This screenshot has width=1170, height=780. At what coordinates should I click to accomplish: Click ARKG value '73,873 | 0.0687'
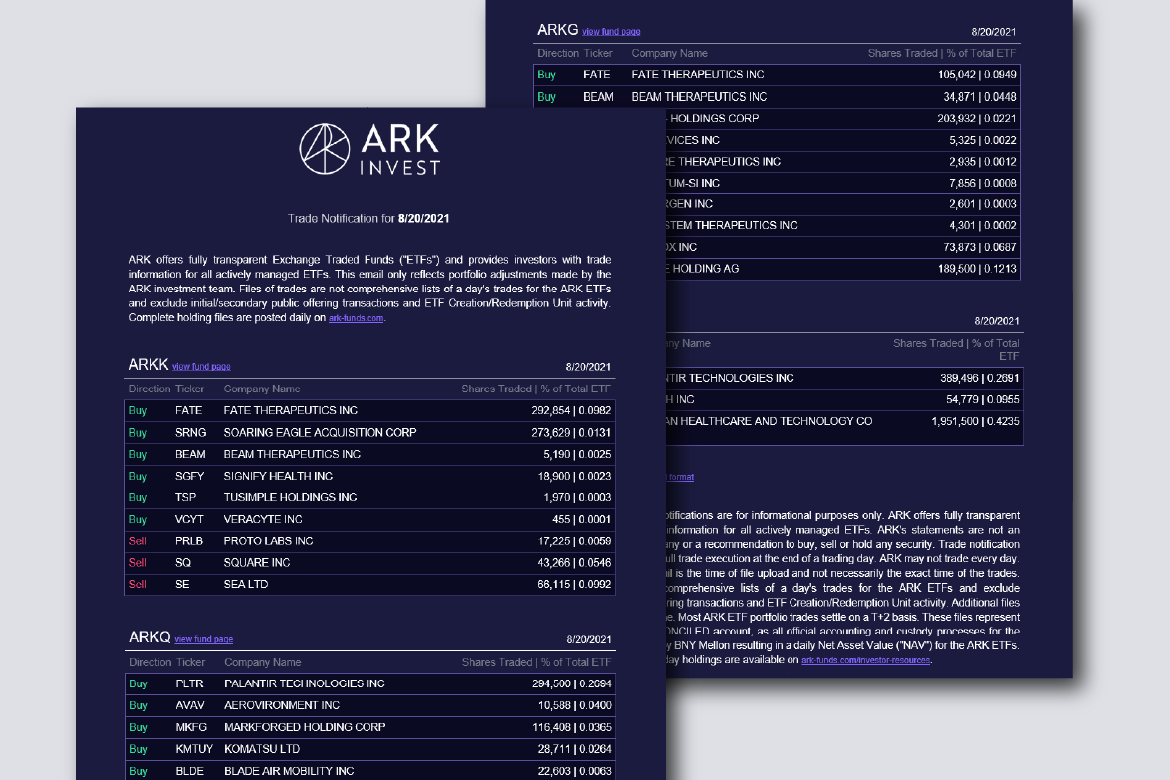tap(980, 247)
